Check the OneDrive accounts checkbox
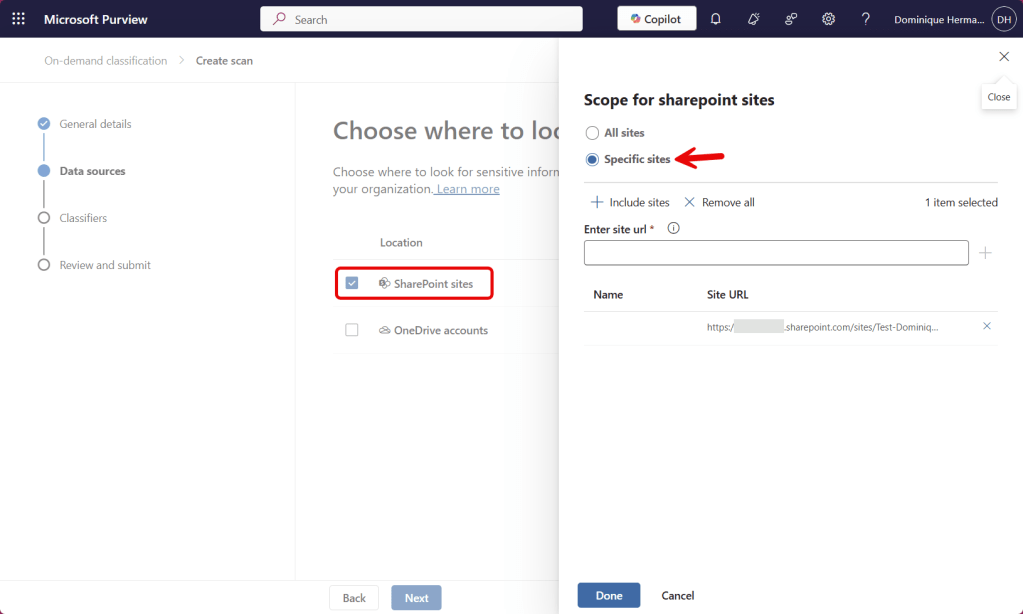1023x614 pixels. (351, 330)
